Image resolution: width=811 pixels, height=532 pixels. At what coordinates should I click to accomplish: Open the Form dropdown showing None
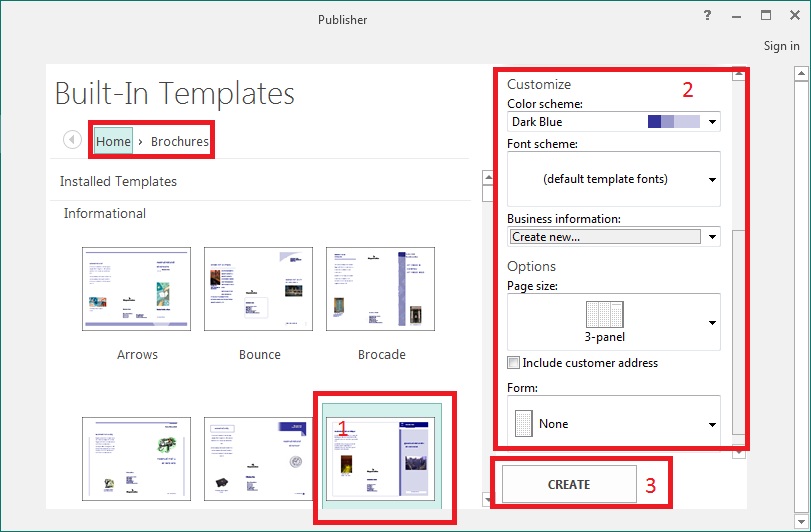[712, 424]
